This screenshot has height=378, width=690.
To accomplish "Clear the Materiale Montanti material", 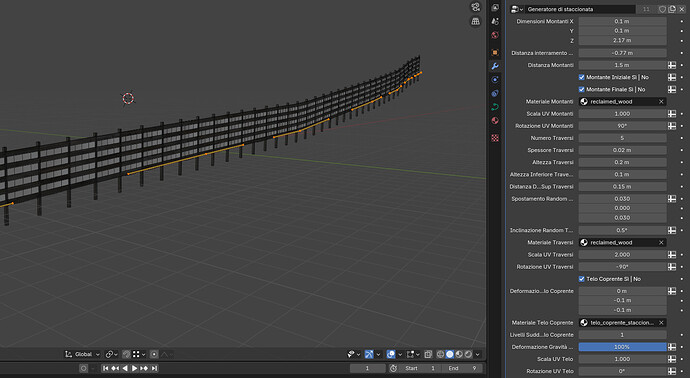I will [661, 102].
